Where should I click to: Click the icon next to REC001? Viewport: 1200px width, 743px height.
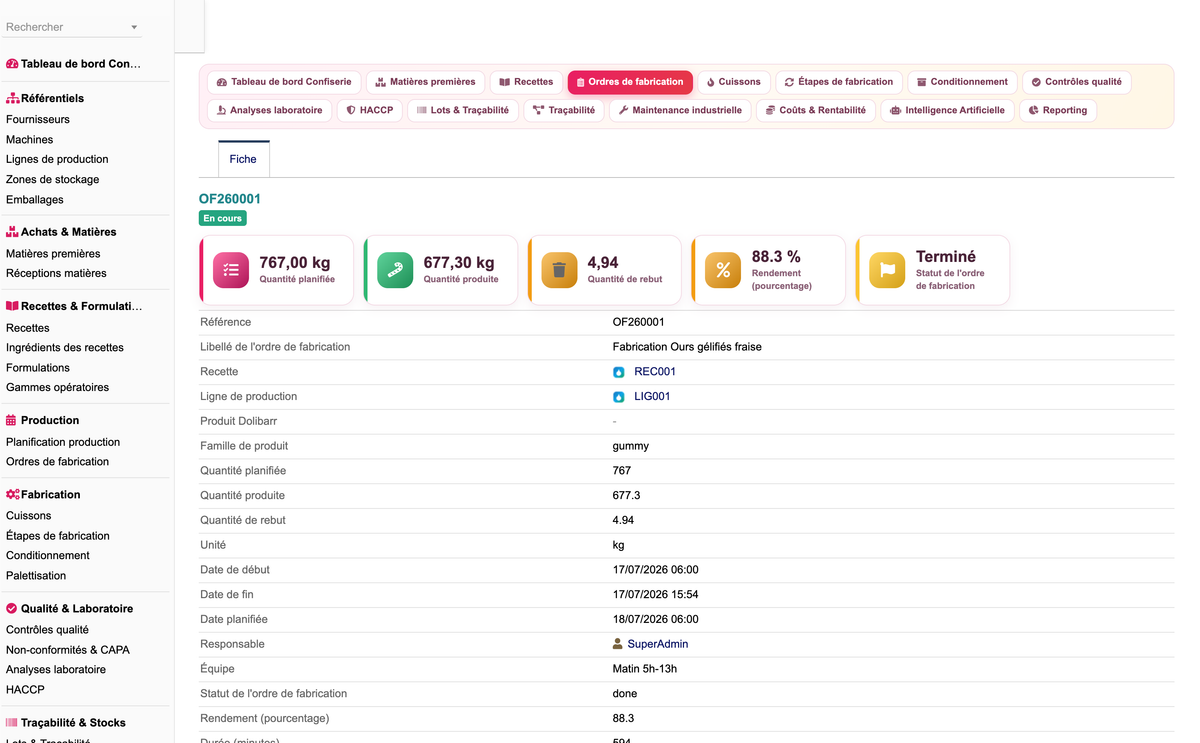(x=618, y=372)
